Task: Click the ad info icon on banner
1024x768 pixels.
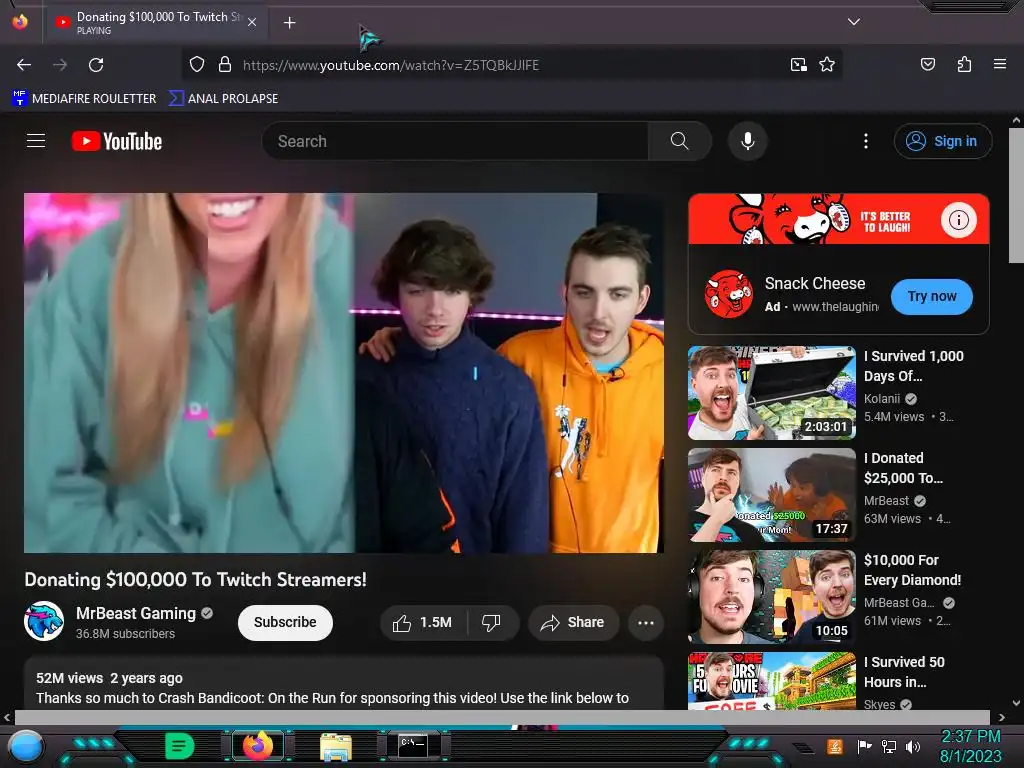Action: (959, 220)
